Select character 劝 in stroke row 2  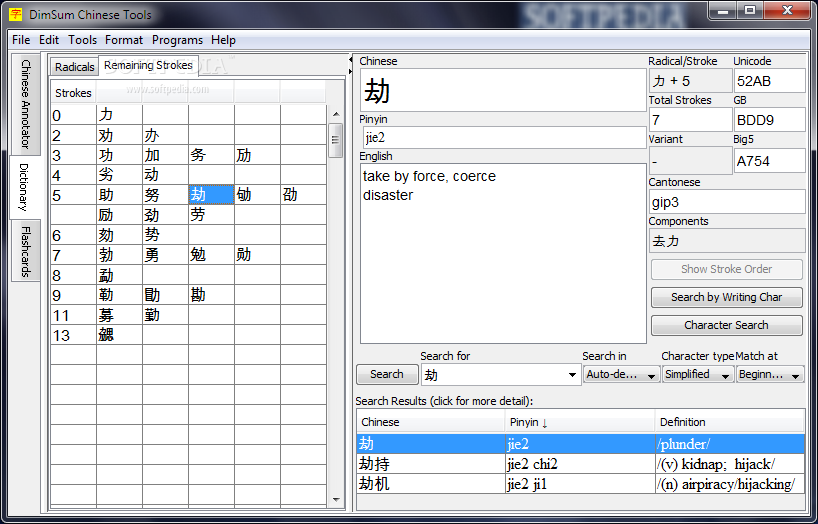click(x=119, y=135)
